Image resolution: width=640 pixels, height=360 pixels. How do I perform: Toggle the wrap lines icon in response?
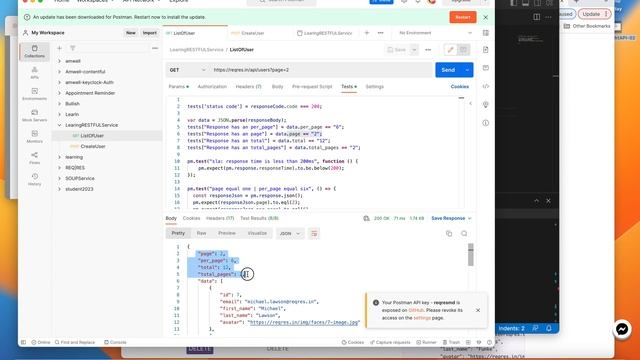click(x=314, y=233)
